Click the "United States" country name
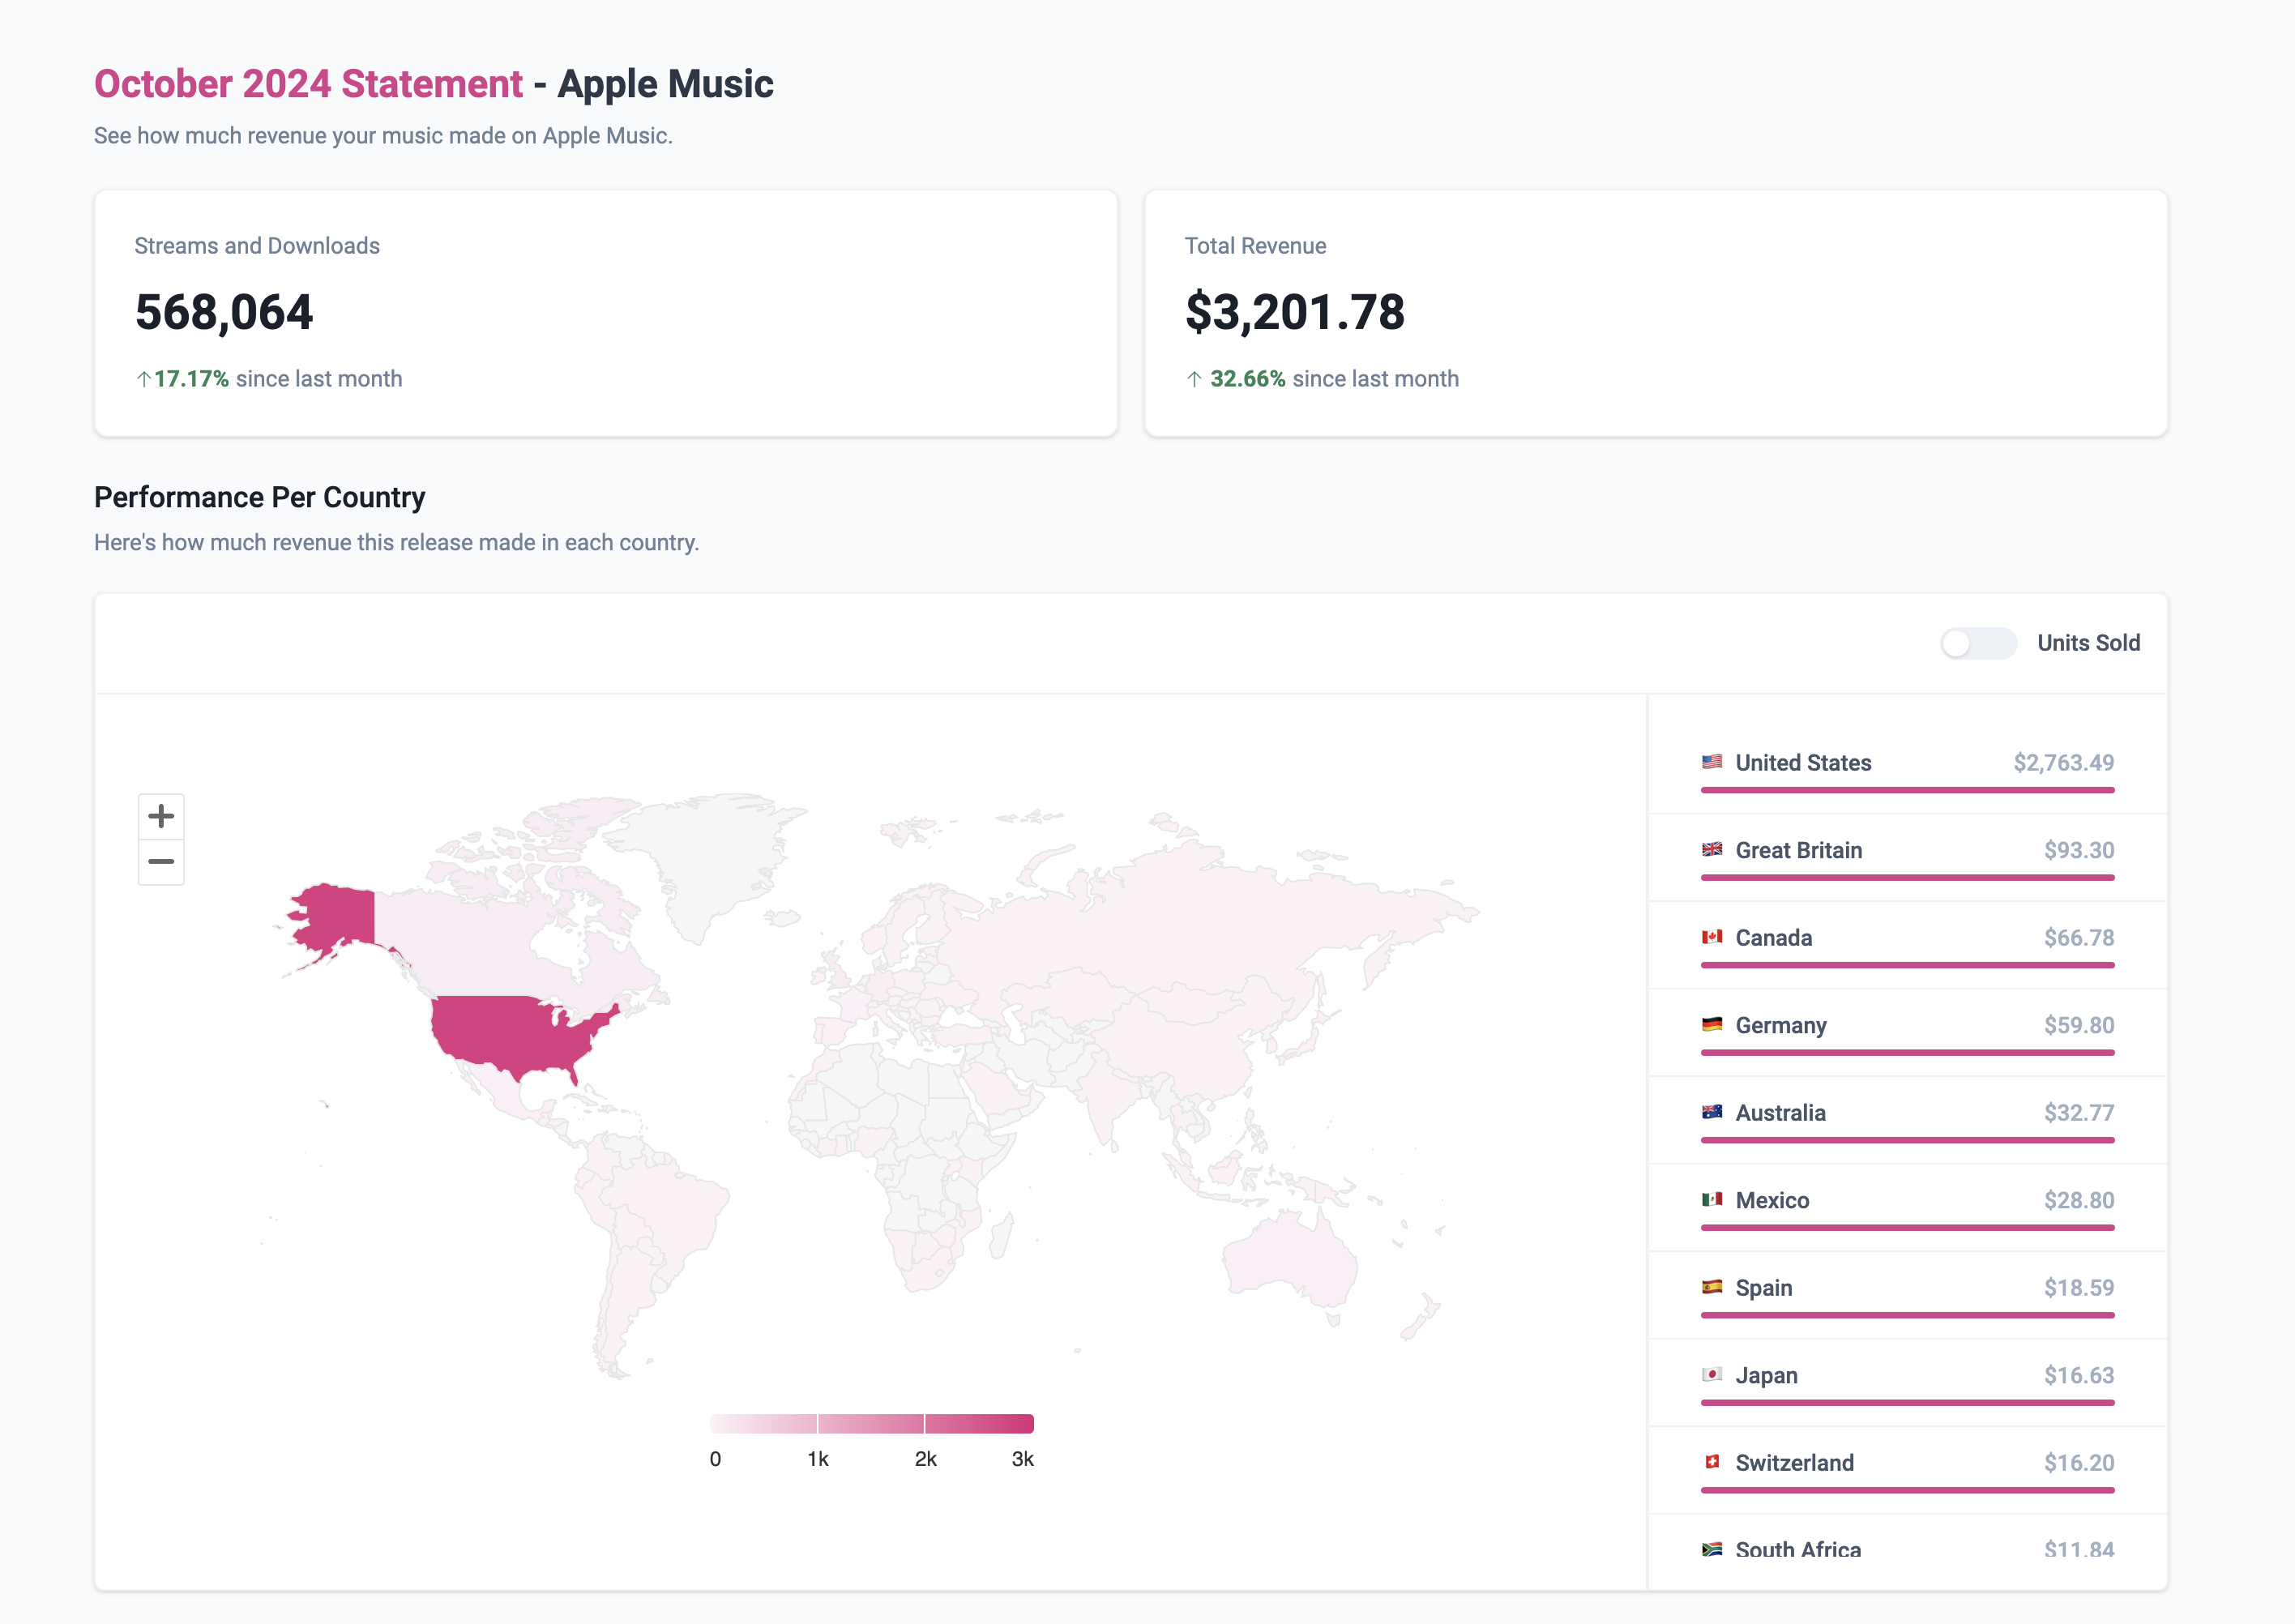The height and width of the screenshot is (1624, 2295). click(1803, 763)
